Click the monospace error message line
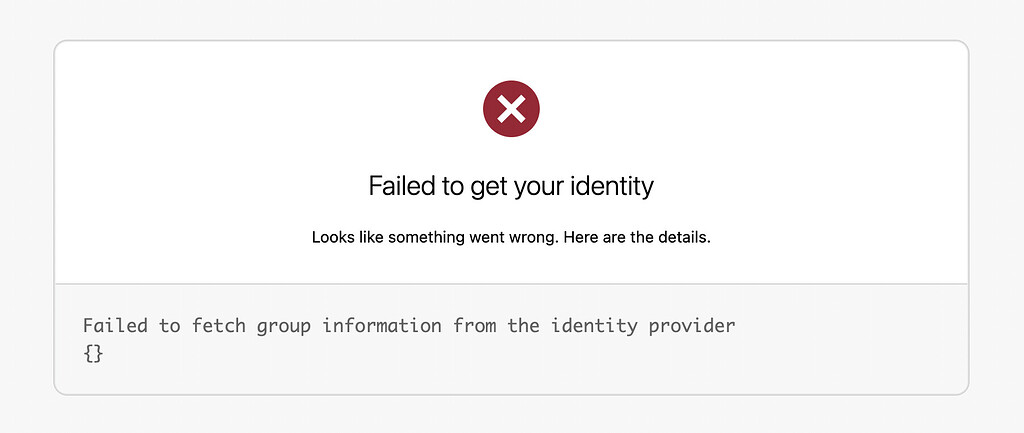 tap(409, 326)
